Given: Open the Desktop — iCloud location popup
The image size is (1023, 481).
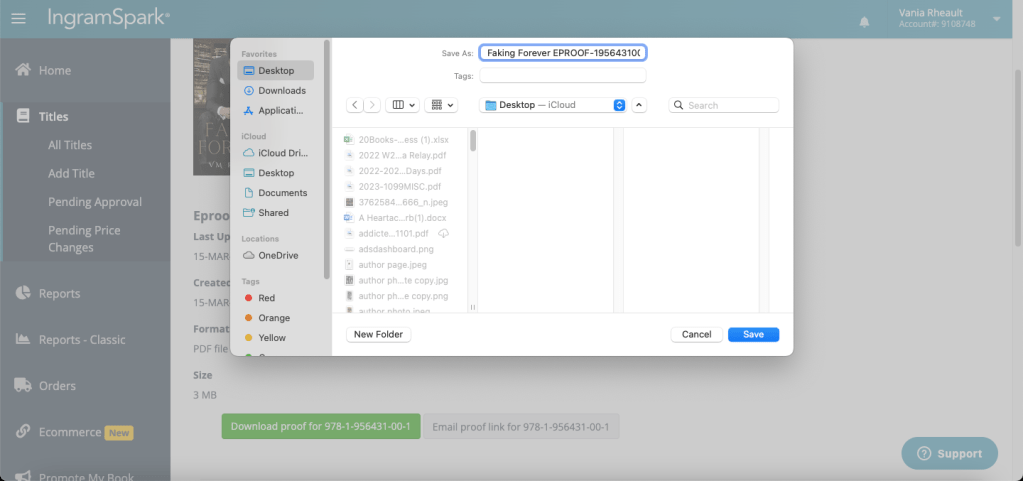Looking at the screenshot, I should click(x=553, y=105).
